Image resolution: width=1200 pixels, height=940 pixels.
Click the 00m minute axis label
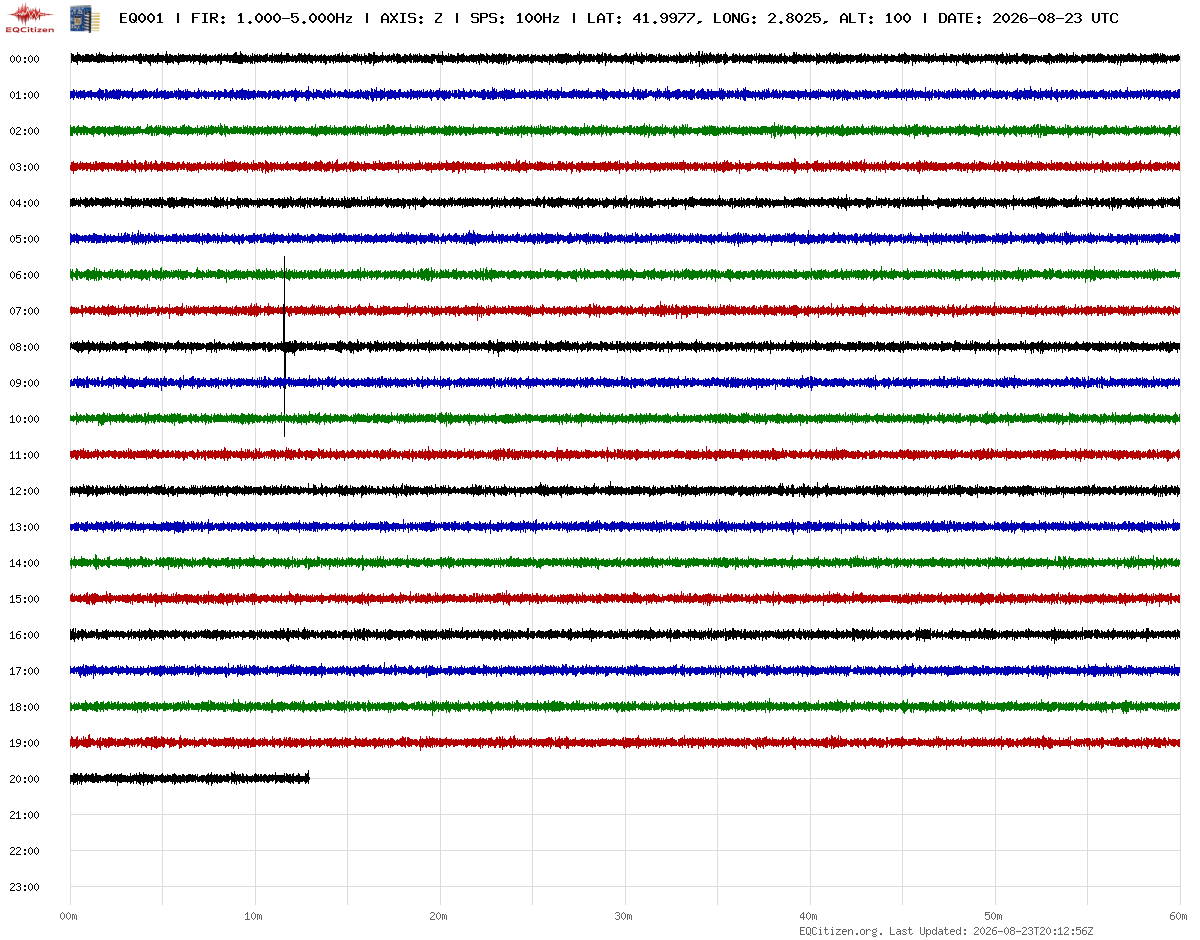68,916
